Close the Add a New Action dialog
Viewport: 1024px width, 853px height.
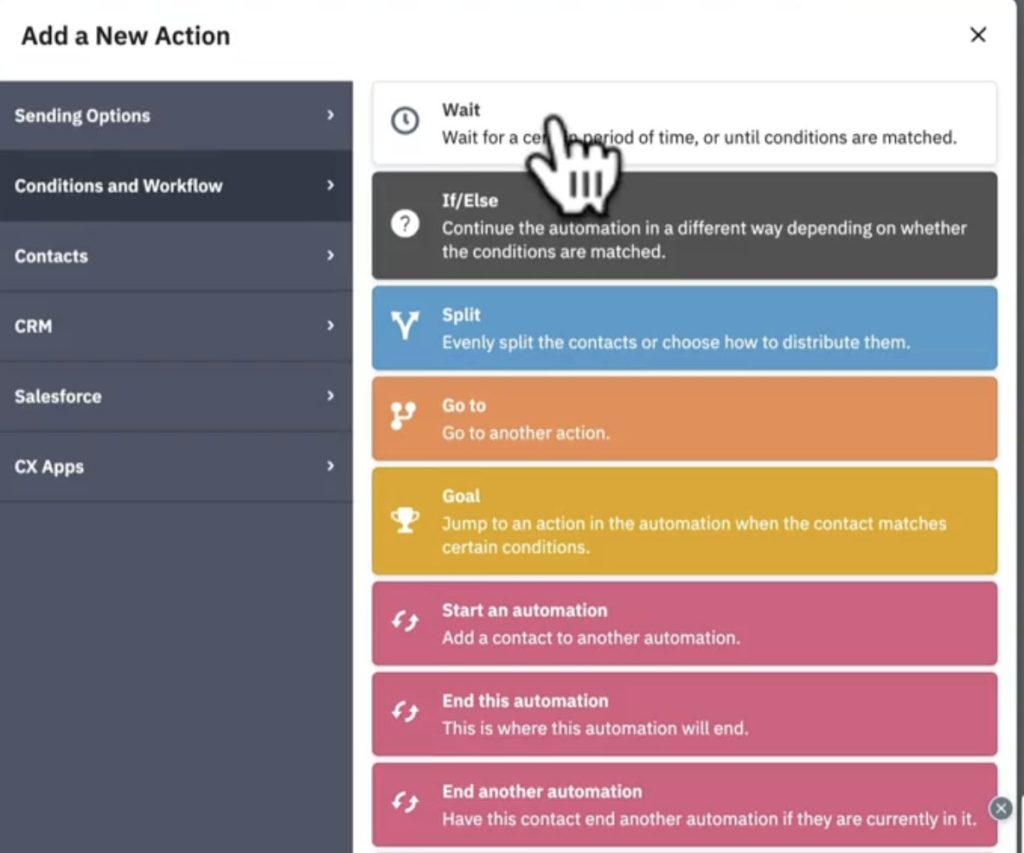(x=978, y=35)
